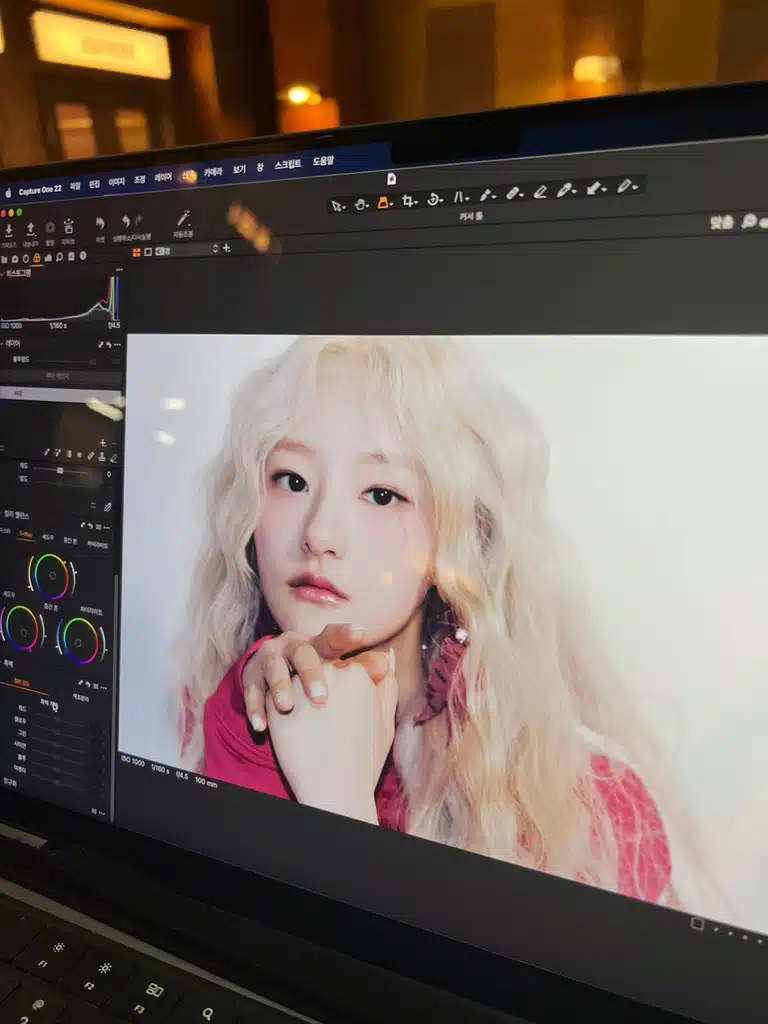768x1024 pixels.
Task: Open the 이미지 (Image) menu
Action: pyautogui.click(x=116, y=183)
